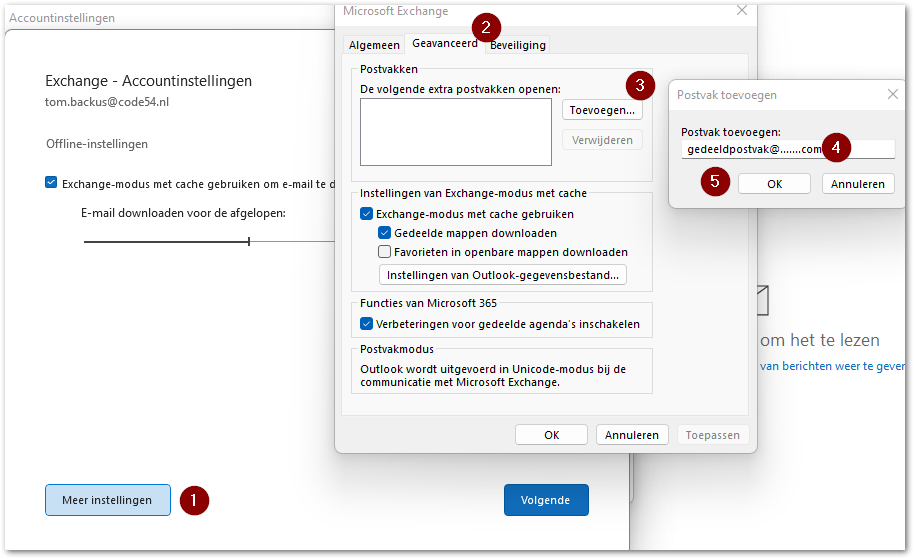Image resolution: width=914 pixels, height=559 pixels.
Task: Close the Microsoft Exchange dialog
Action: 741,10
